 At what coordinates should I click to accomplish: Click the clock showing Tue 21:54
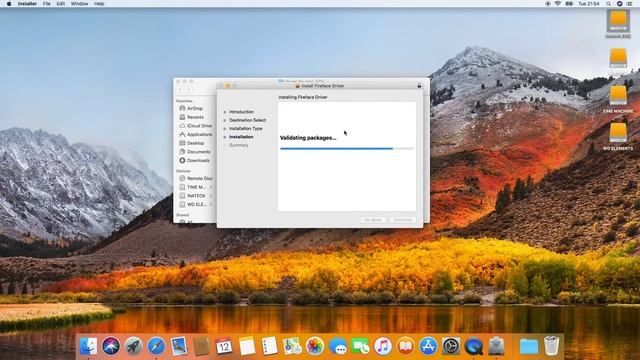pos(589,4)
